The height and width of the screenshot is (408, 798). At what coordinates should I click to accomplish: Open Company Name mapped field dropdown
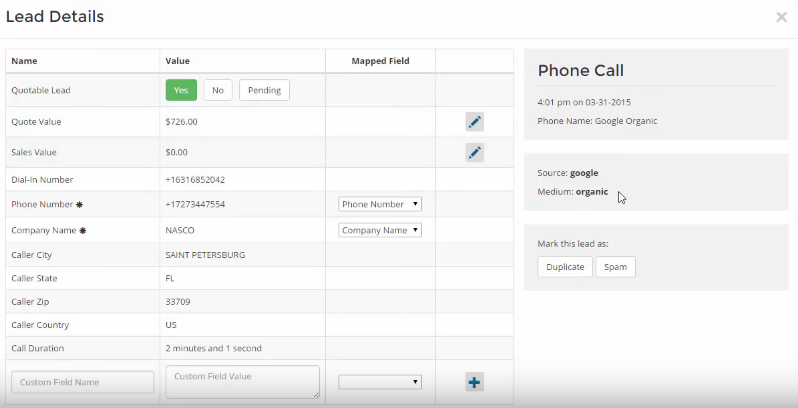click(380, 230)
